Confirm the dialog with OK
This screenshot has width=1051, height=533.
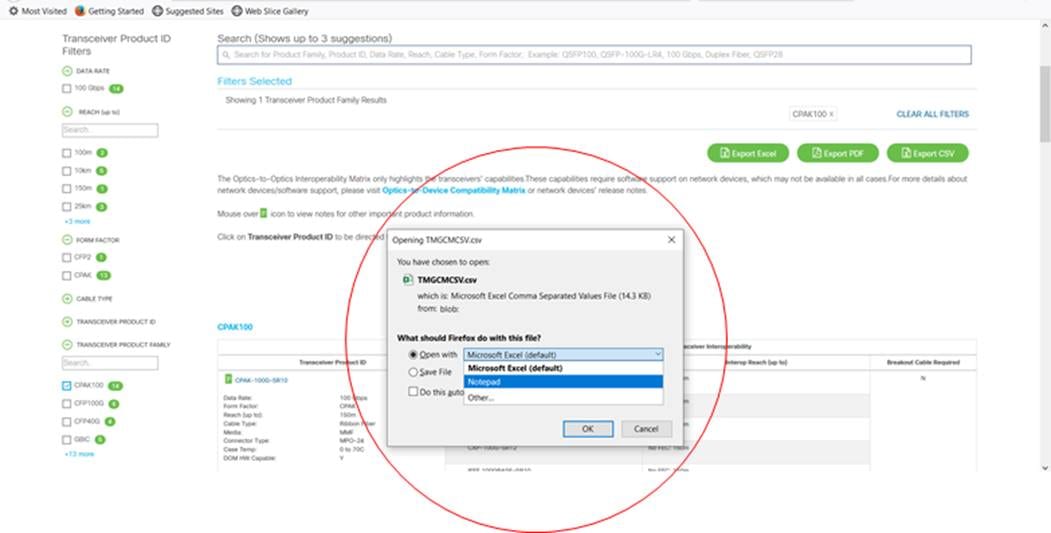point(588,429)
